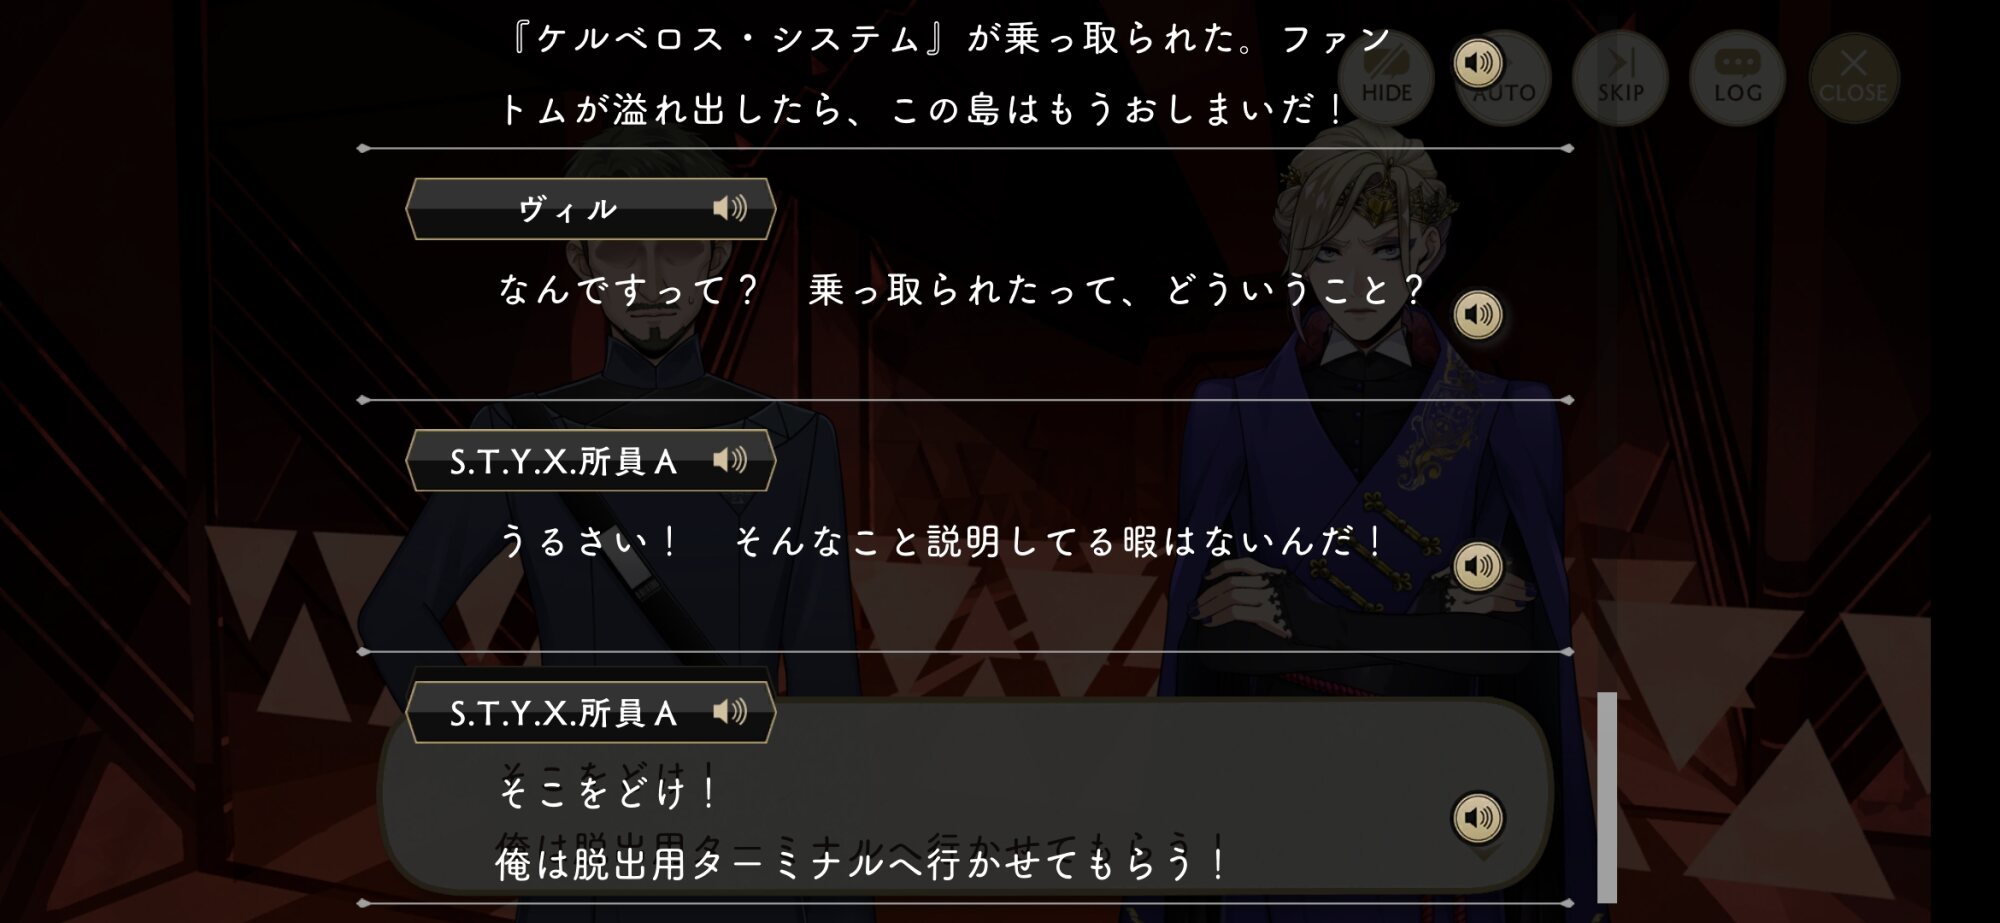This screenshot has width=2000, height=923.
Task: Tap the なんですって dialogue text
Action: click(x=961, y=291)
